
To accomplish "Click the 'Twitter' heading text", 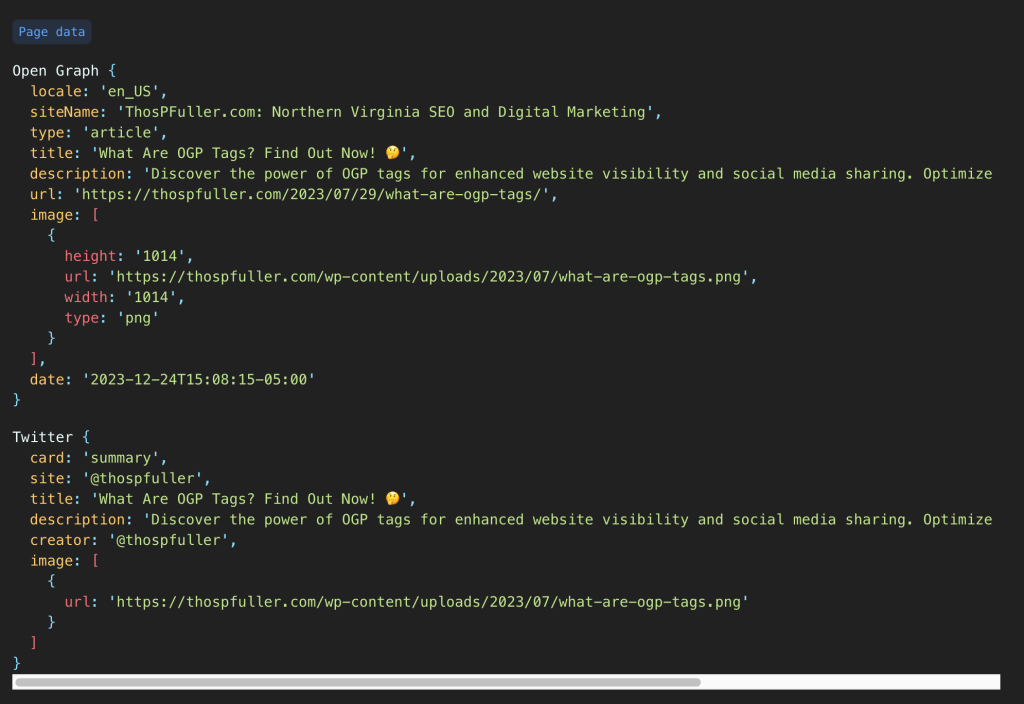I will (42, 437).
